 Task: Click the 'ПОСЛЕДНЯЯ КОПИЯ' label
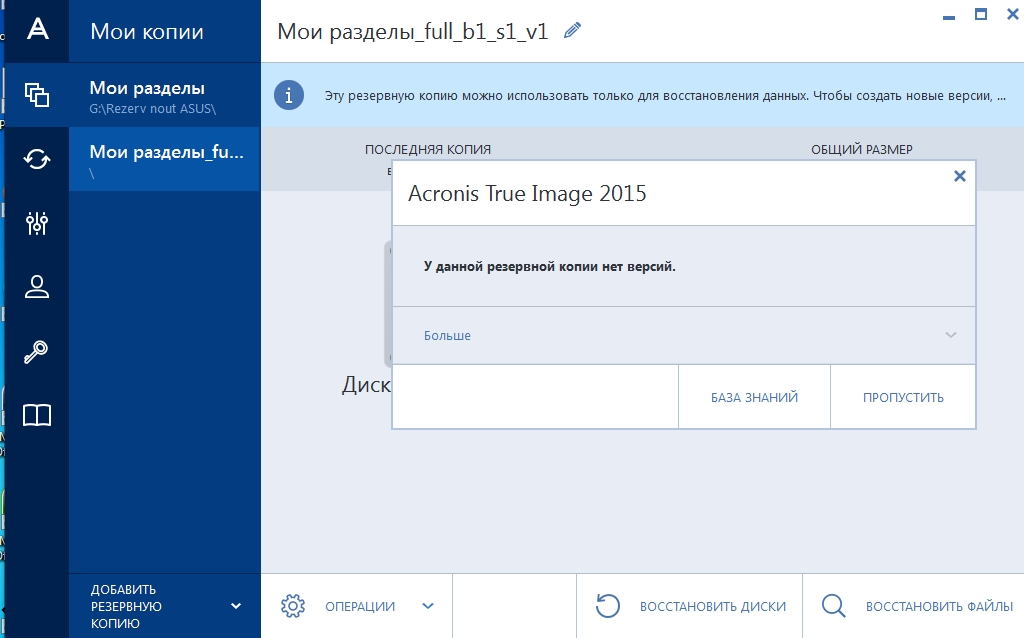(x=428, y=150)
